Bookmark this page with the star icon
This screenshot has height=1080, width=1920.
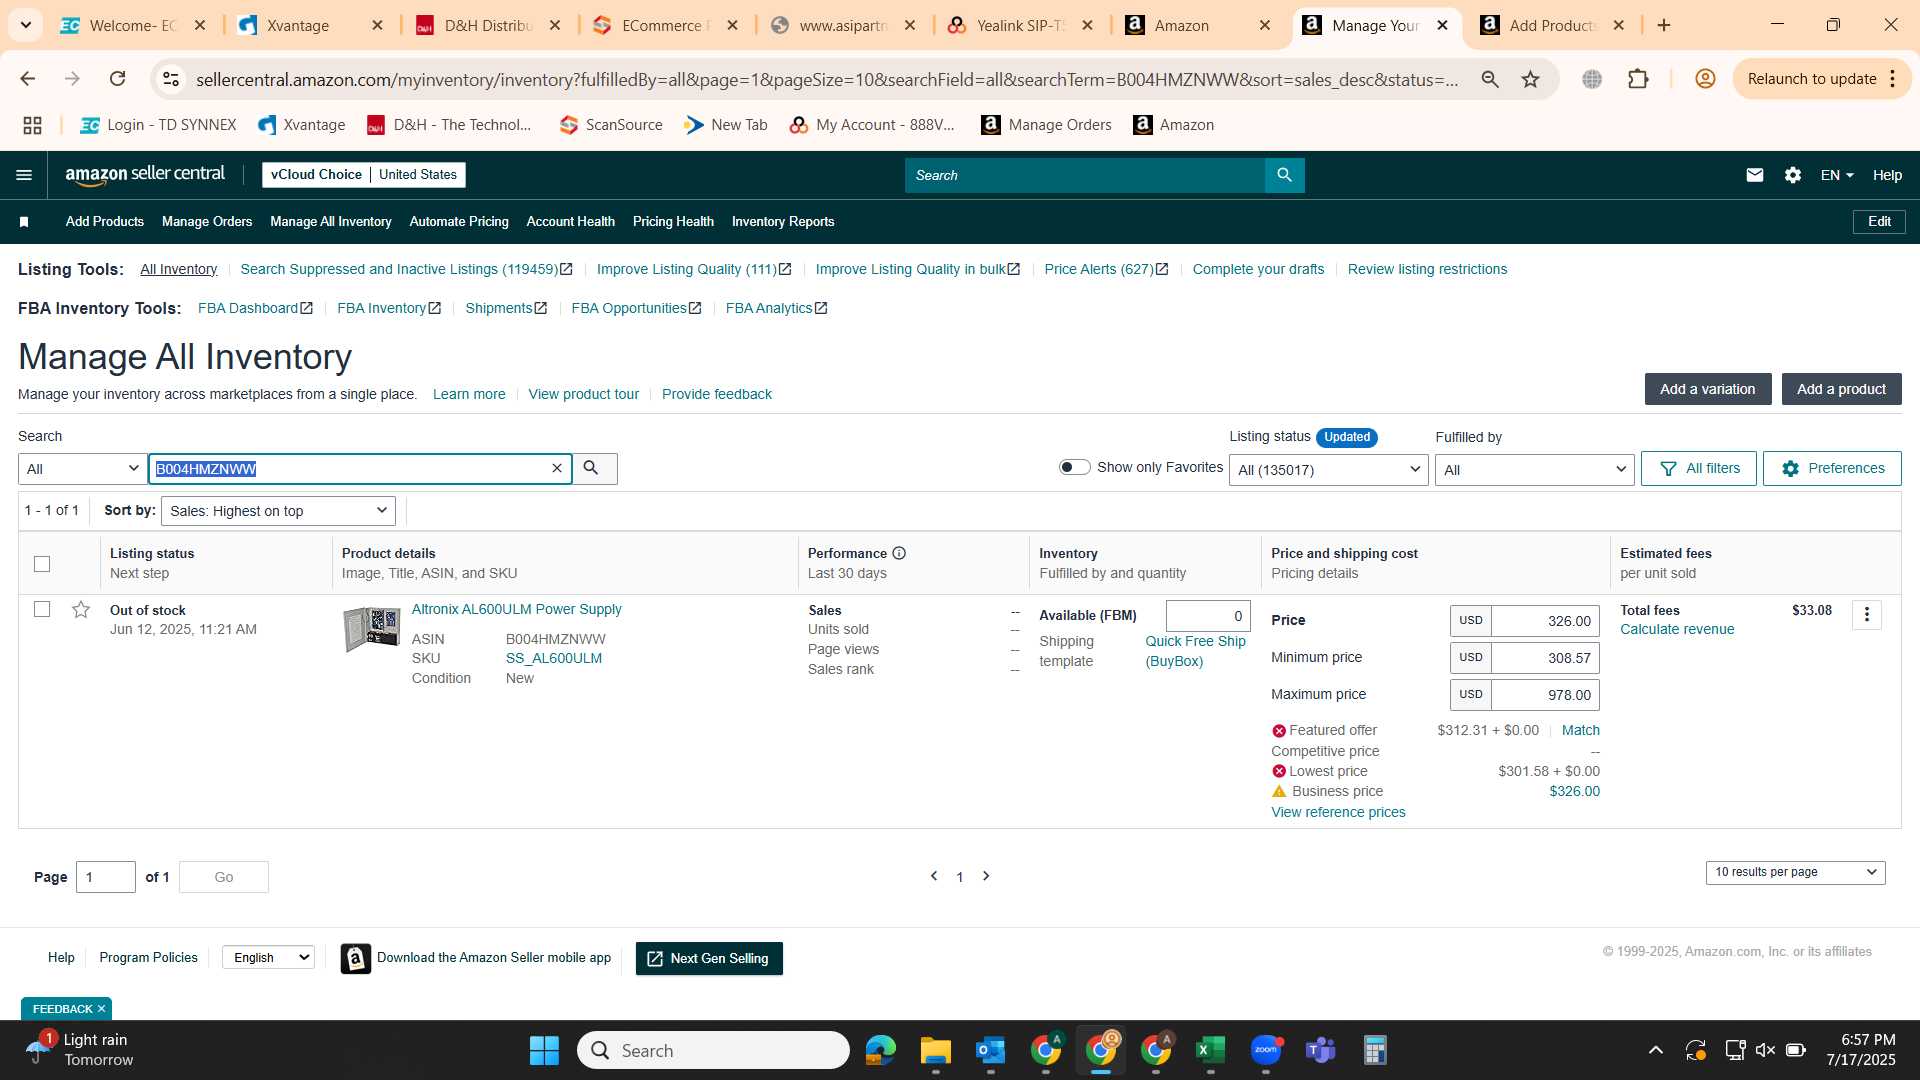(x=1530, y=79)
